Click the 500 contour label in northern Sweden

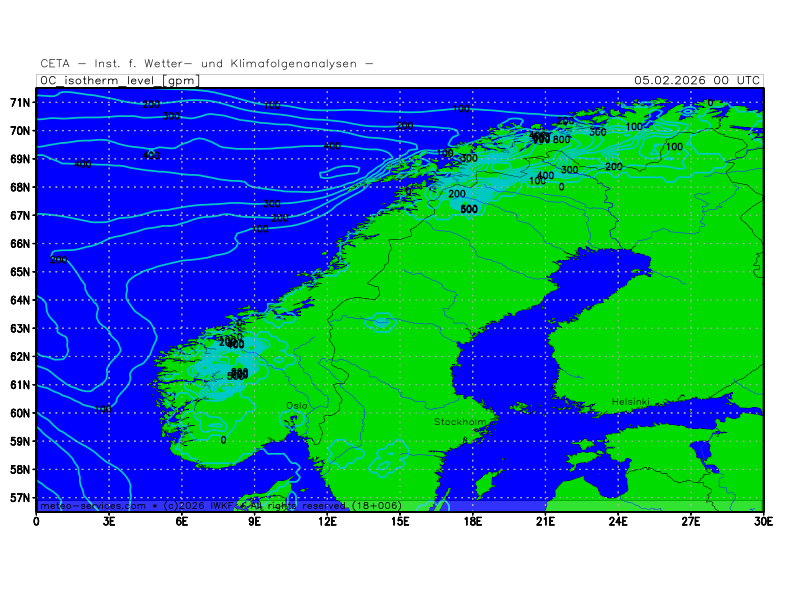point(469,209)
